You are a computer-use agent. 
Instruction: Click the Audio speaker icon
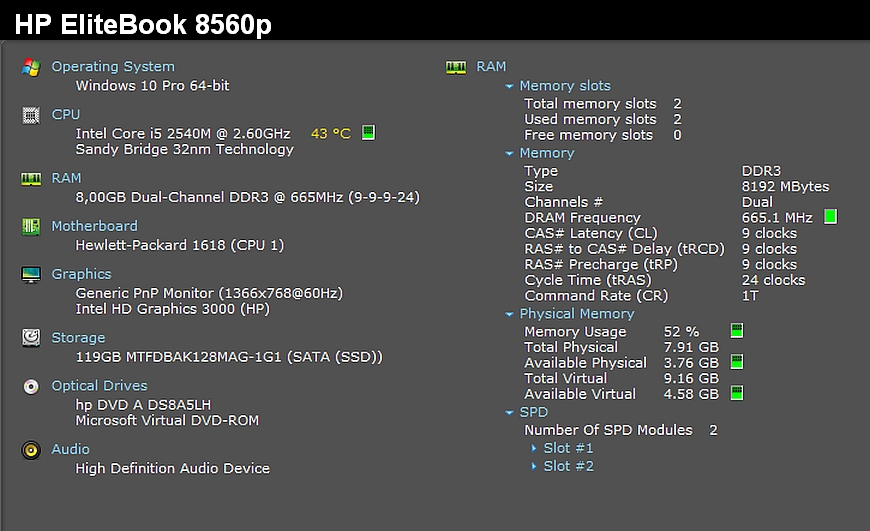click(x=31, y=450)
